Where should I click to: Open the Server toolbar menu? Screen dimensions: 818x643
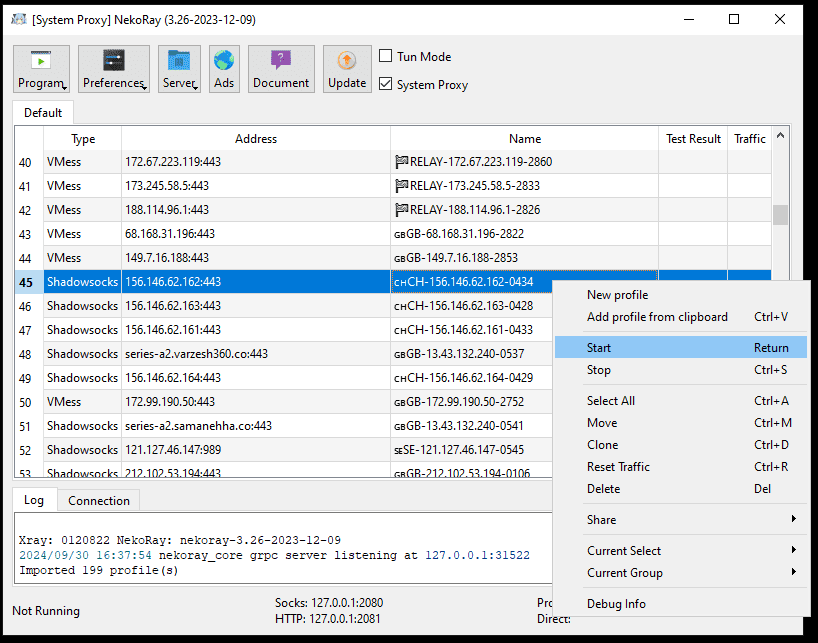pyautogui.click(x=179, y=69)
